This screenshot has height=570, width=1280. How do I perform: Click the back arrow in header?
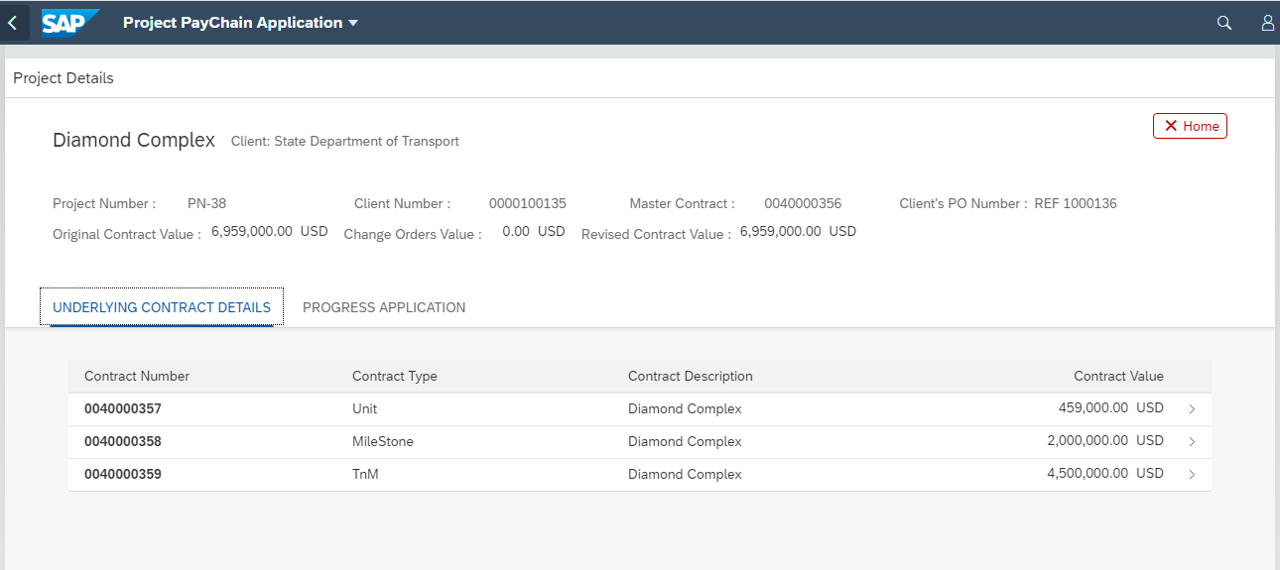click(x=13, y=22)
